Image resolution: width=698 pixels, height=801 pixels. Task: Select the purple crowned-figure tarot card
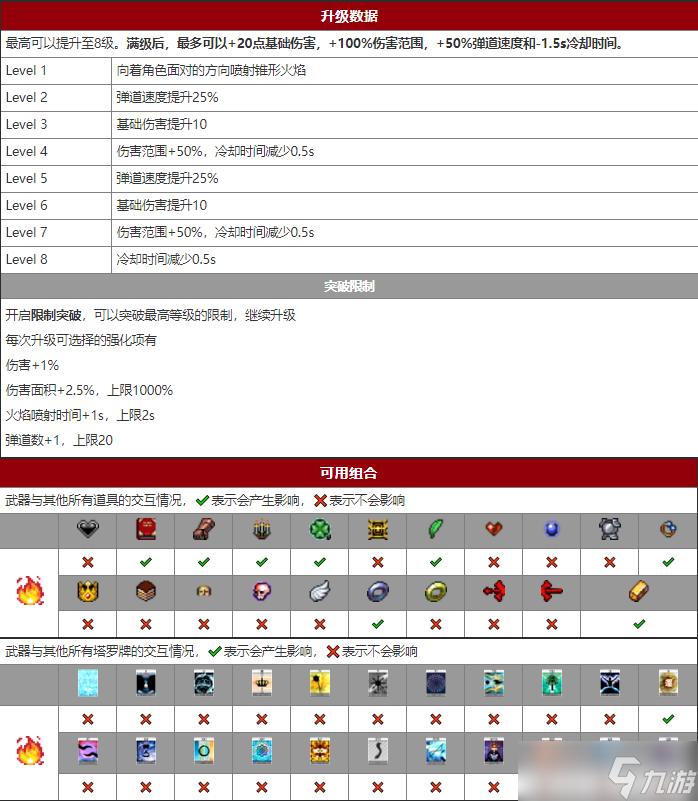[x=494, y=751]
